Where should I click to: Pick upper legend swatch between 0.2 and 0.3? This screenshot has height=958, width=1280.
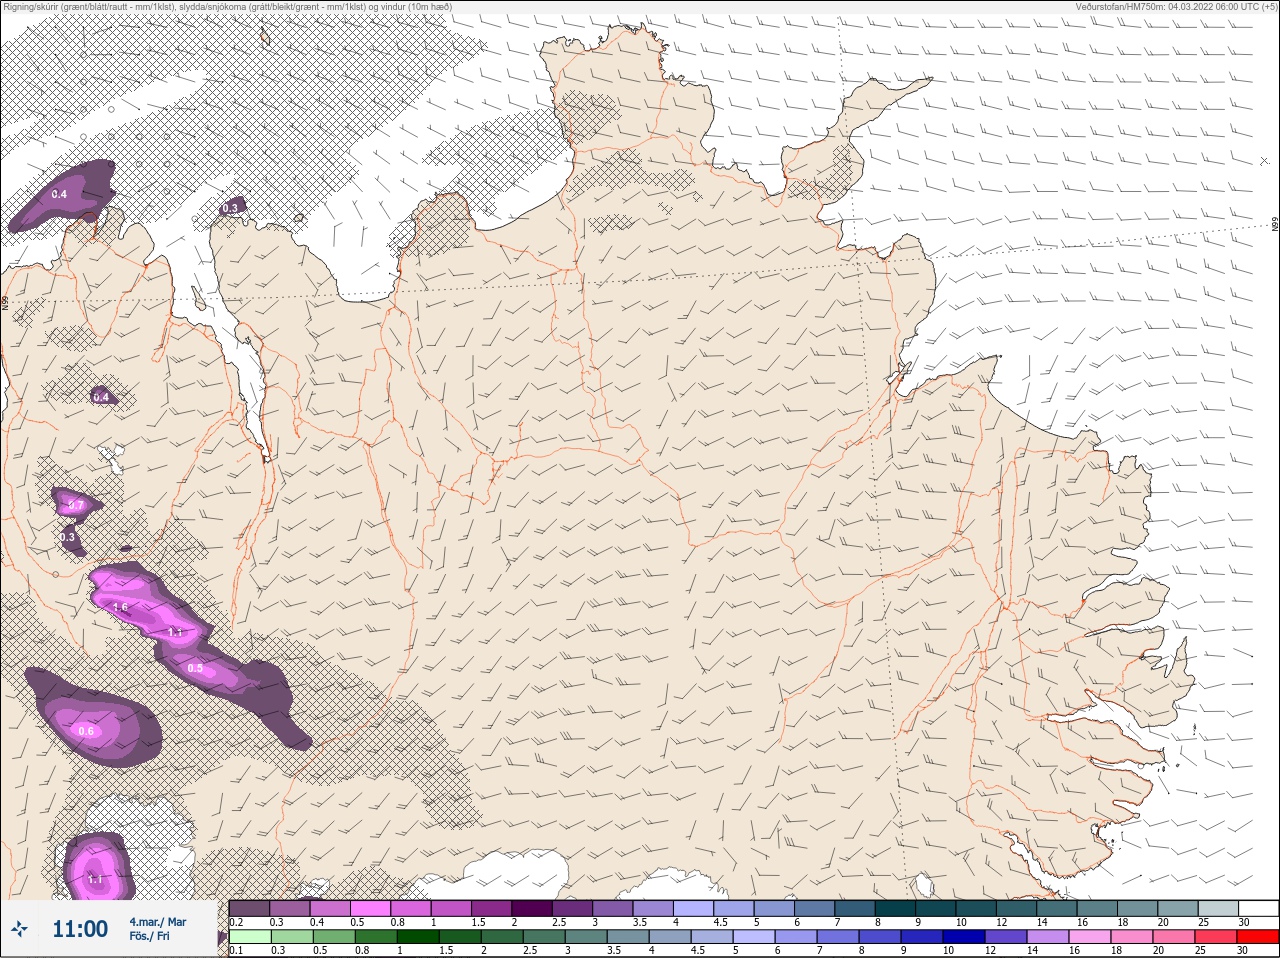[249, 908]
